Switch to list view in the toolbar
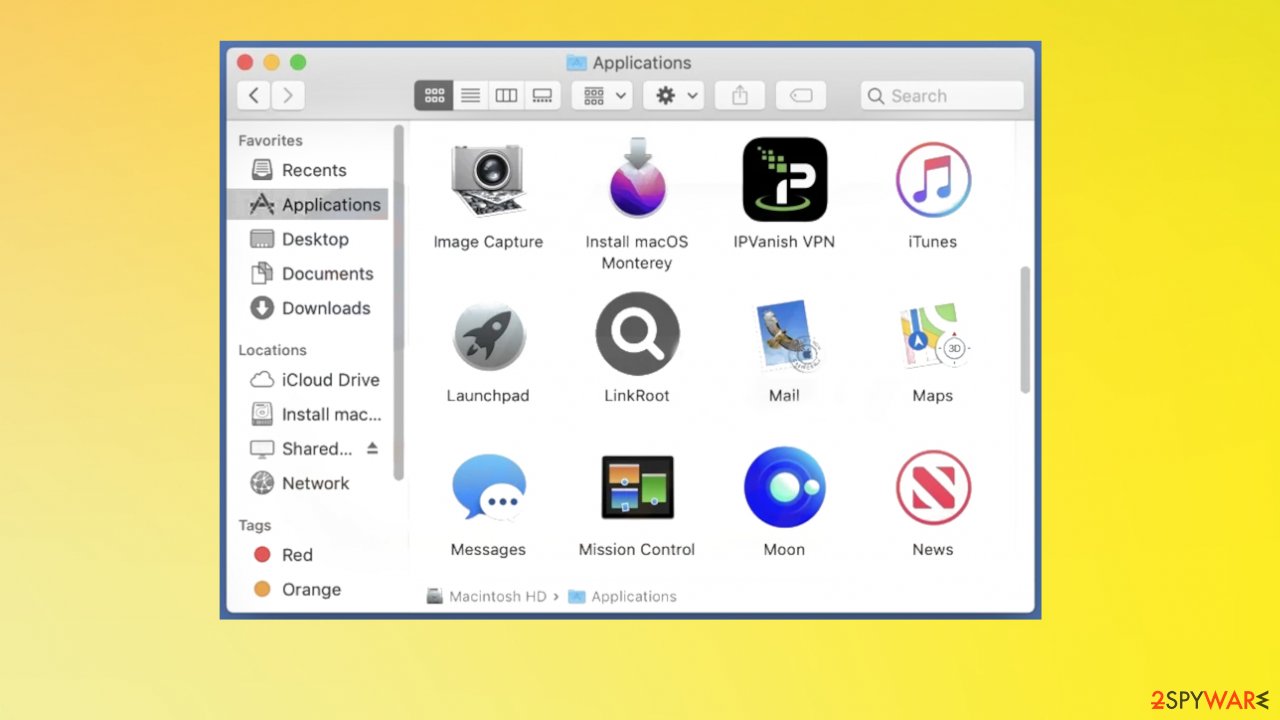This screenshot has width=1280, height=720. point(470,95)
